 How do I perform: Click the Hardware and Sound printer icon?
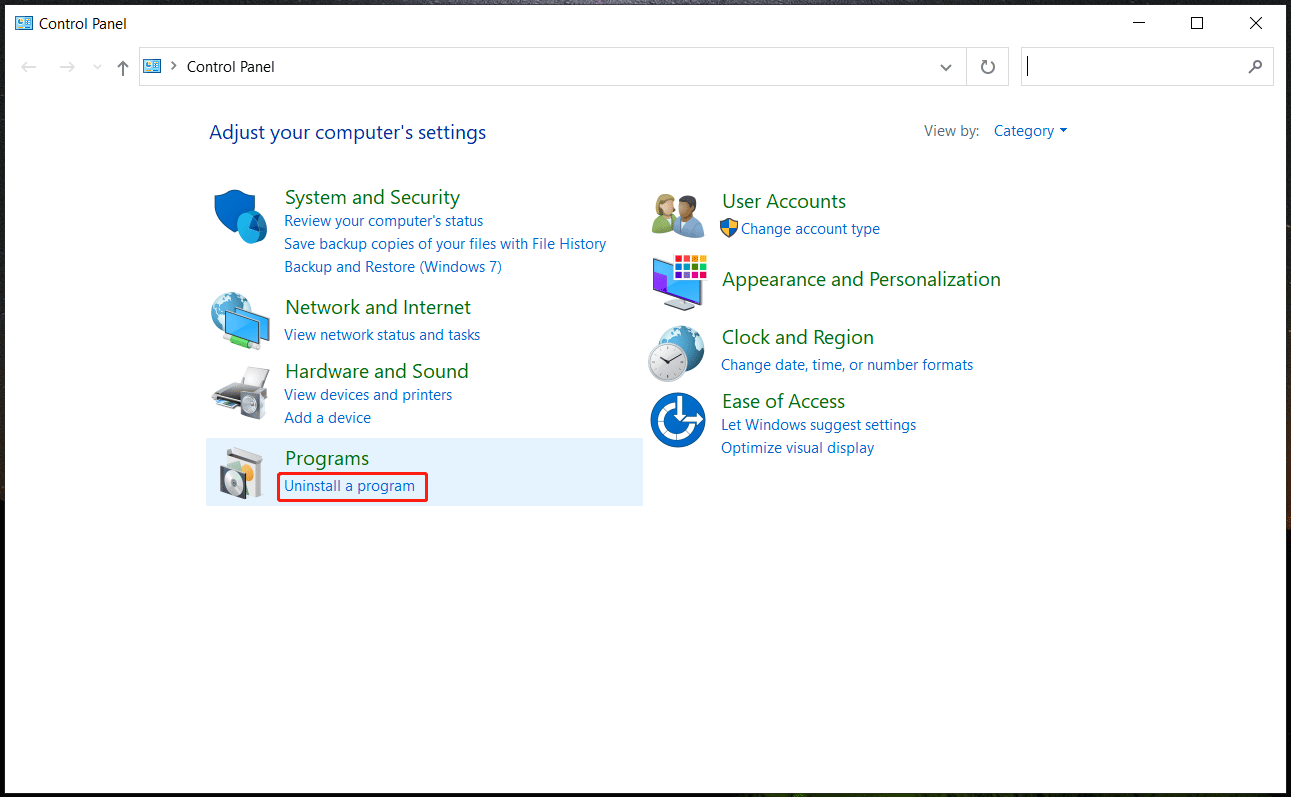(x=240, y=393)
